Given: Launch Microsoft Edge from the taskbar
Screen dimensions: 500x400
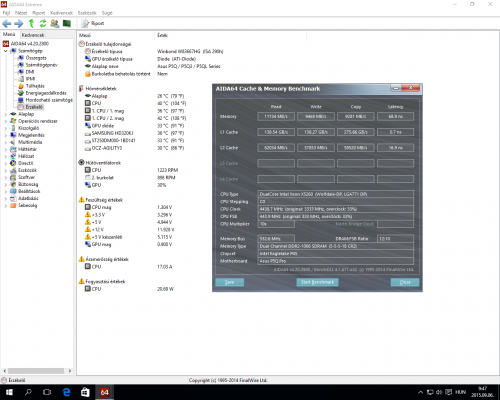Looking at the screenshot, I should click(66, 392).
